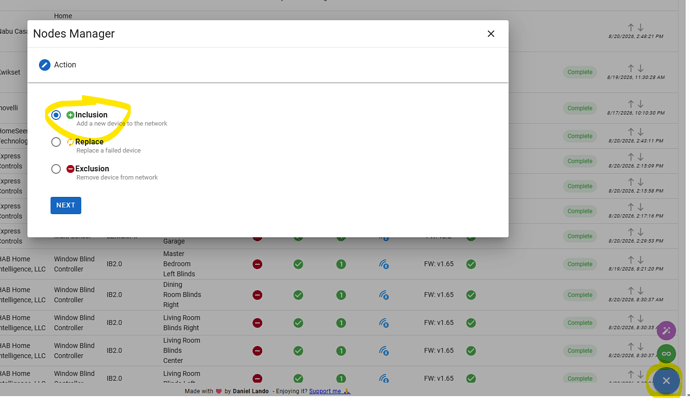The height and width of the screenshot is (398, 690).
Task: Click Complete chip beside 11:30:28 AM timestamp
Action: [580, 72]
